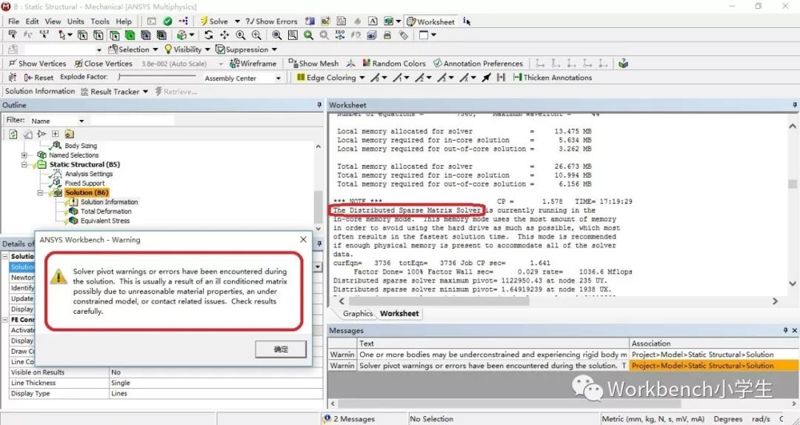Click the Print icon in toolbar

387,35
